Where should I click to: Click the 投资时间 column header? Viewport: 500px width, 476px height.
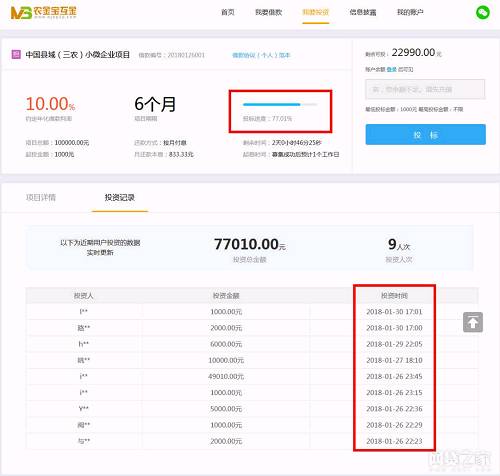[x=394, y=296]
